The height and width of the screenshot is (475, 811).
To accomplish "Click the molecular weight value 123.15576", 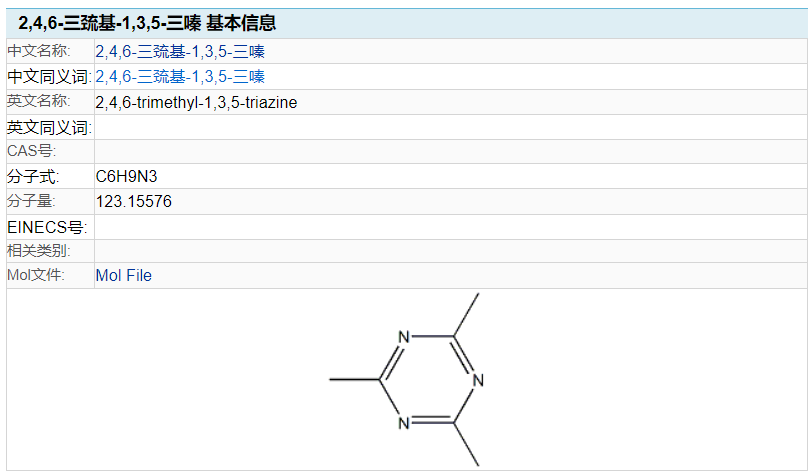I will click(x=133, y=201).
